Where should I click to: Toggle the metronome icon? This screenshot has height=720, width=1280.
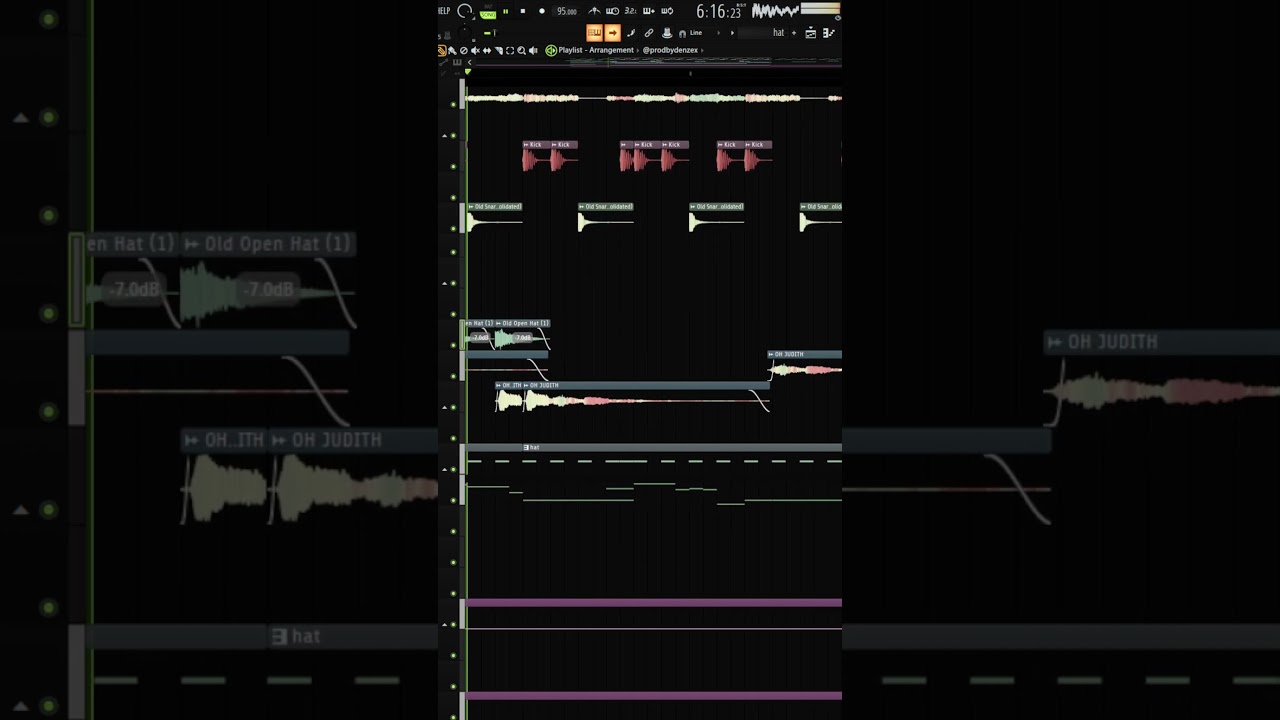coord(594,11)
